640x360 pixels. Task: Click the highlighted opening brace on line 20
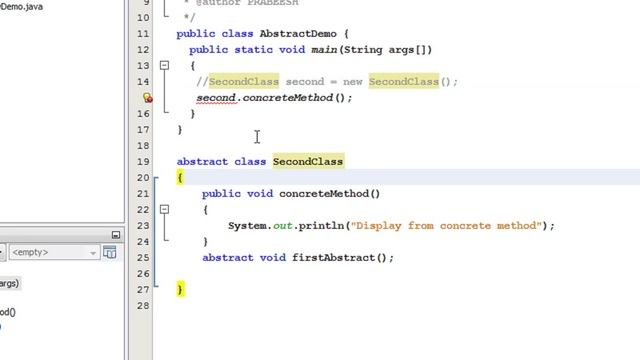[x=180, y=178]
